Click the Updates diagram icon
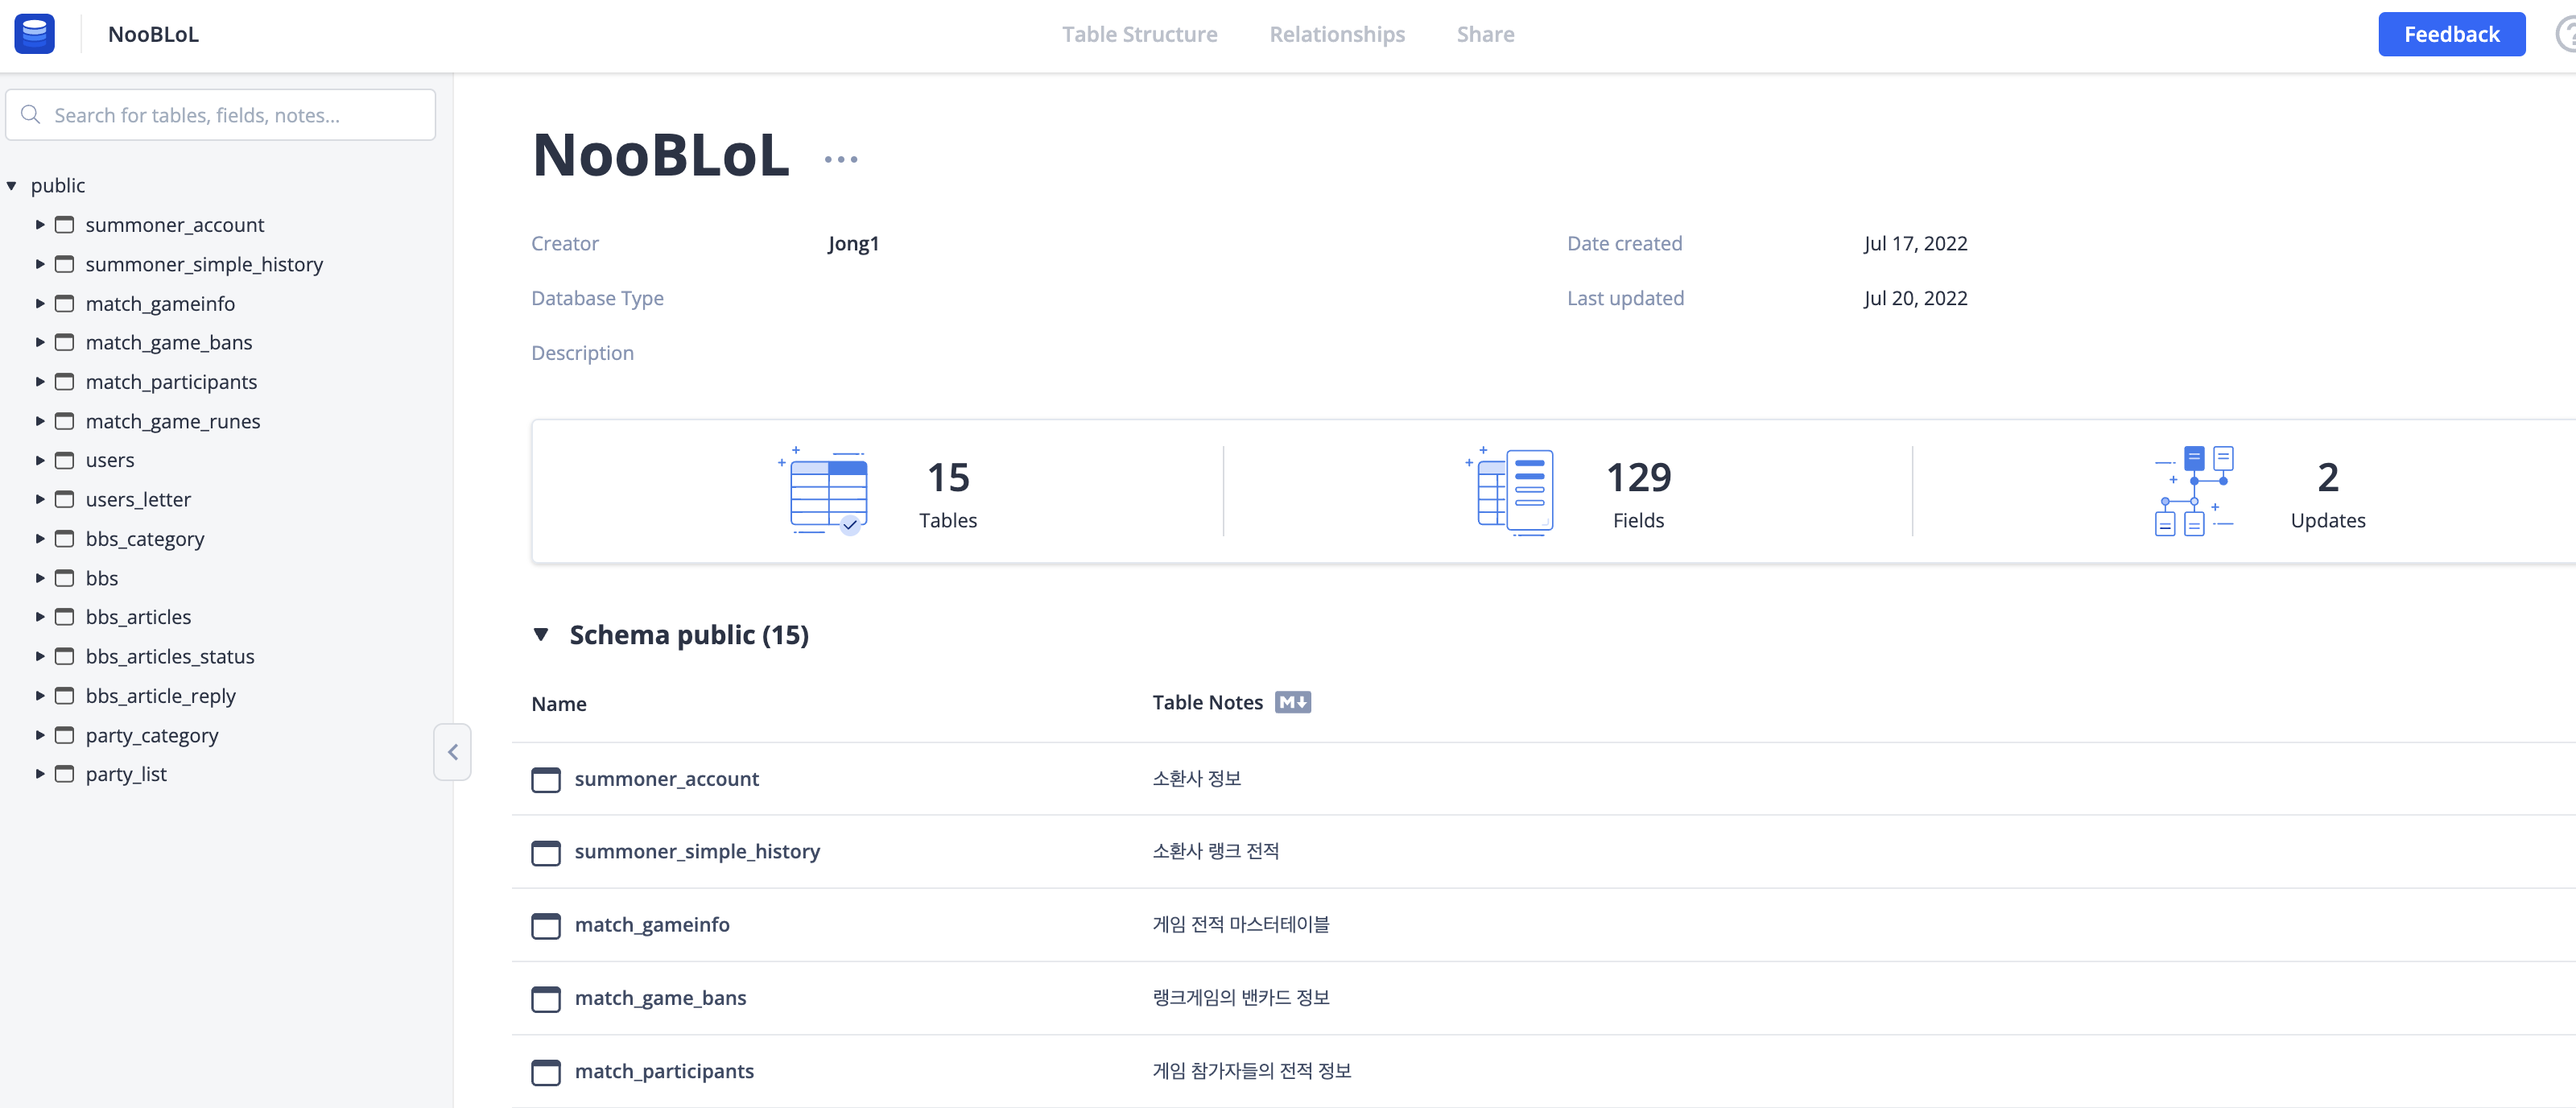The width and height of the screenshot is (2576, 1108). 2194,491
